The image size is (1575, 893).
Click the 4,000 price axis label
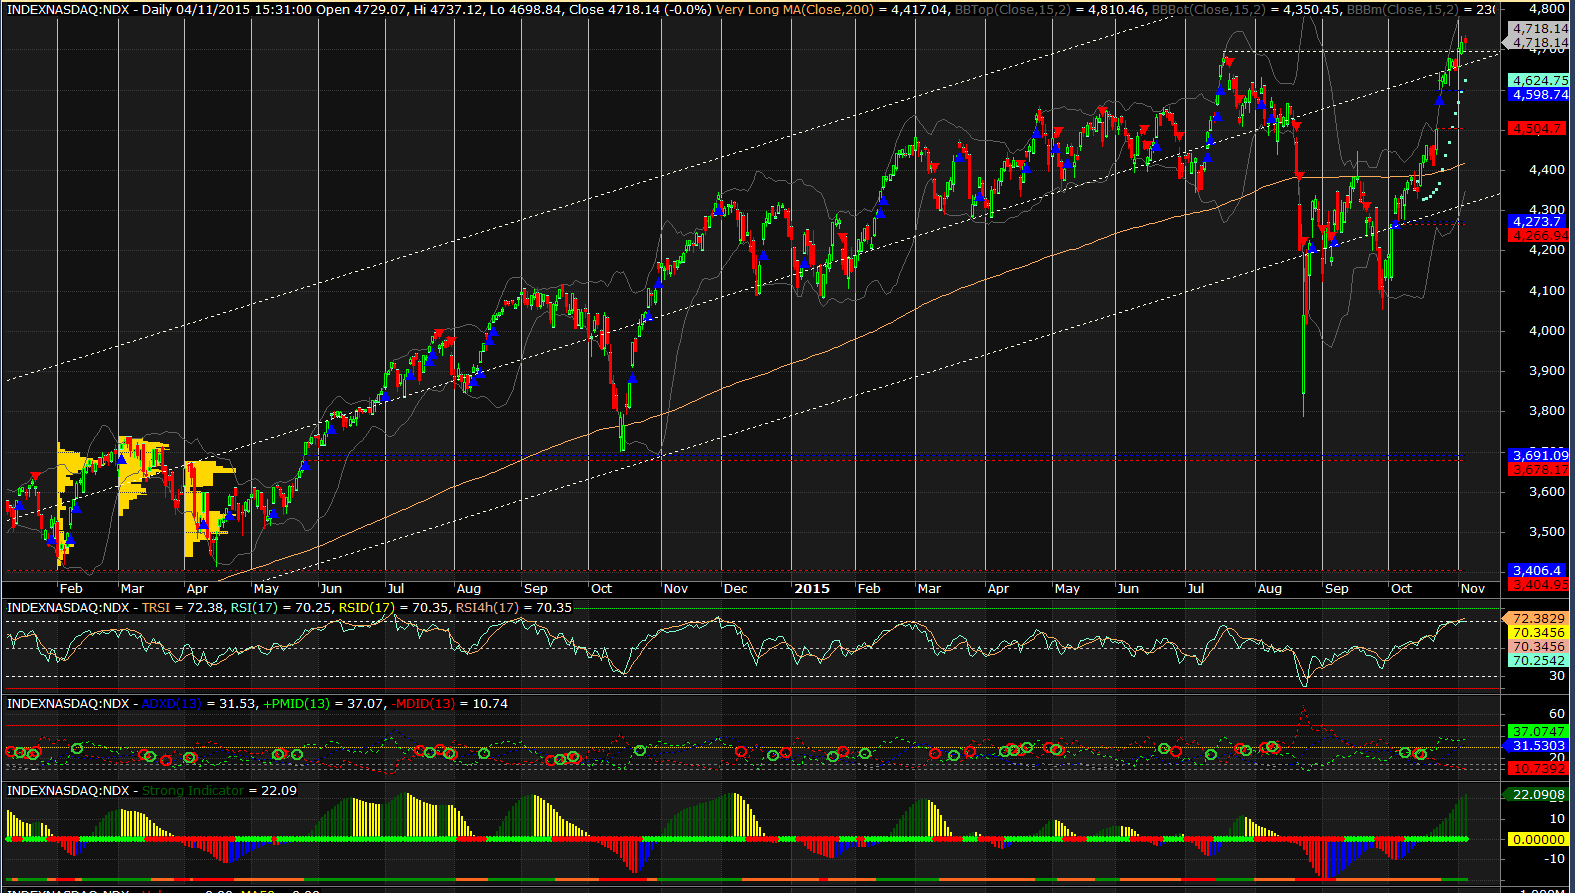tap(1547, 330)
